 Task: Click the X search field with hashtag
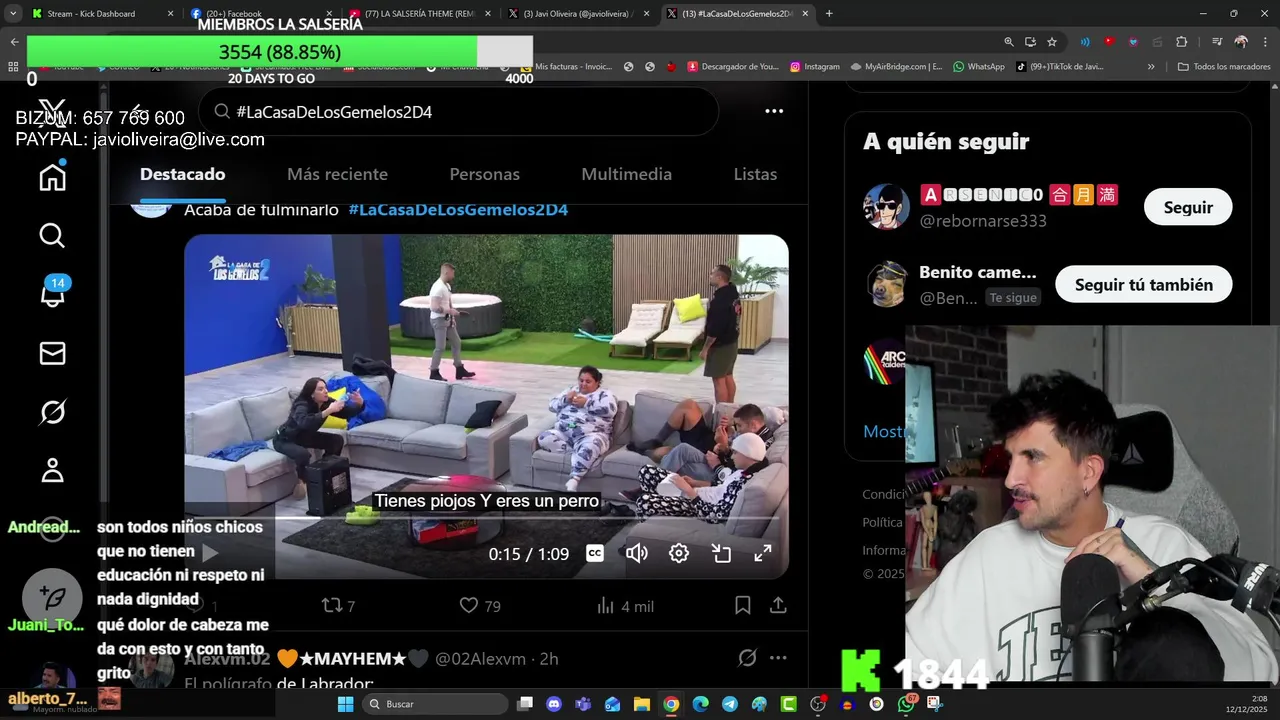[458, 111]
